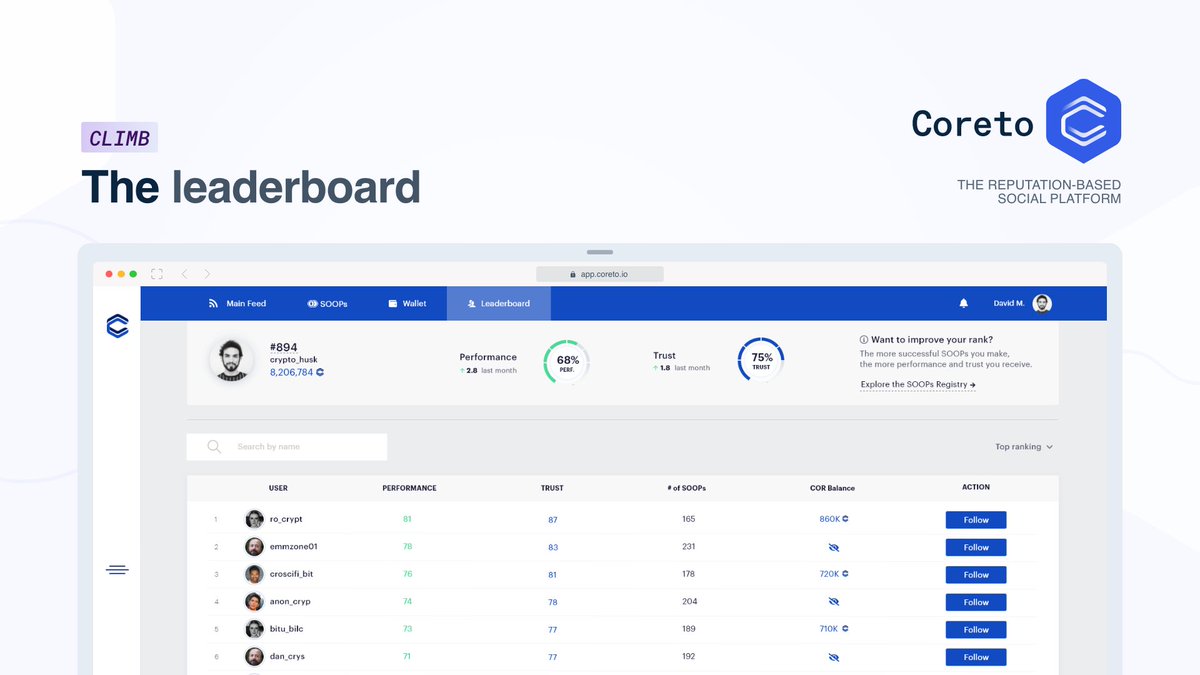Follow emmzone01
The width and height of the screenshot is (1200, 675).
976,547
